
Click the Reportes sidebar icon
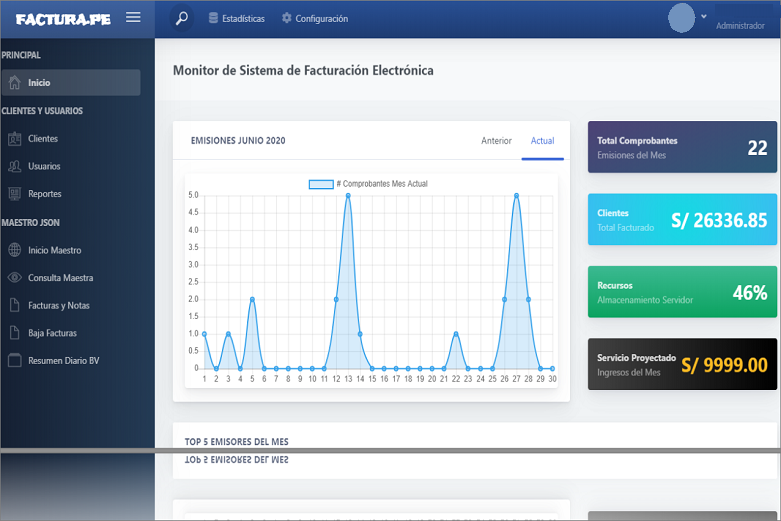(14, 194)
